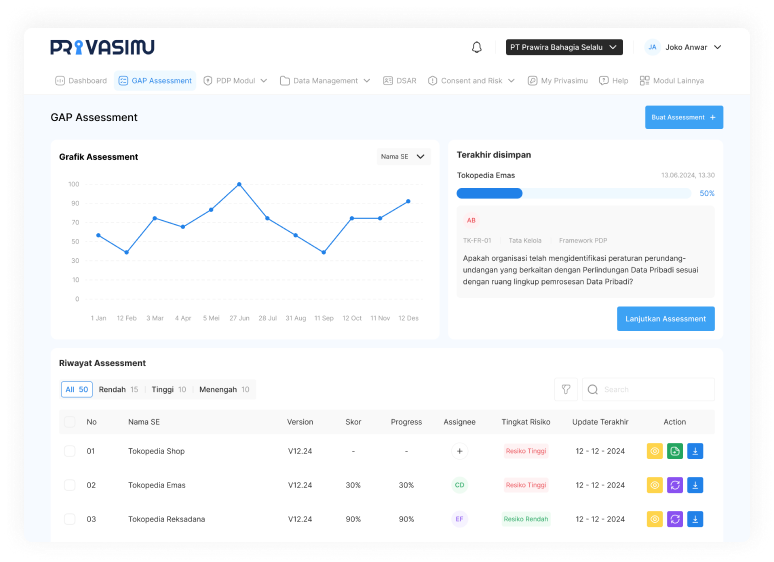Open the Joko Anwar user menu
Screen dimensions: 774x562
[x=684, y=47]
